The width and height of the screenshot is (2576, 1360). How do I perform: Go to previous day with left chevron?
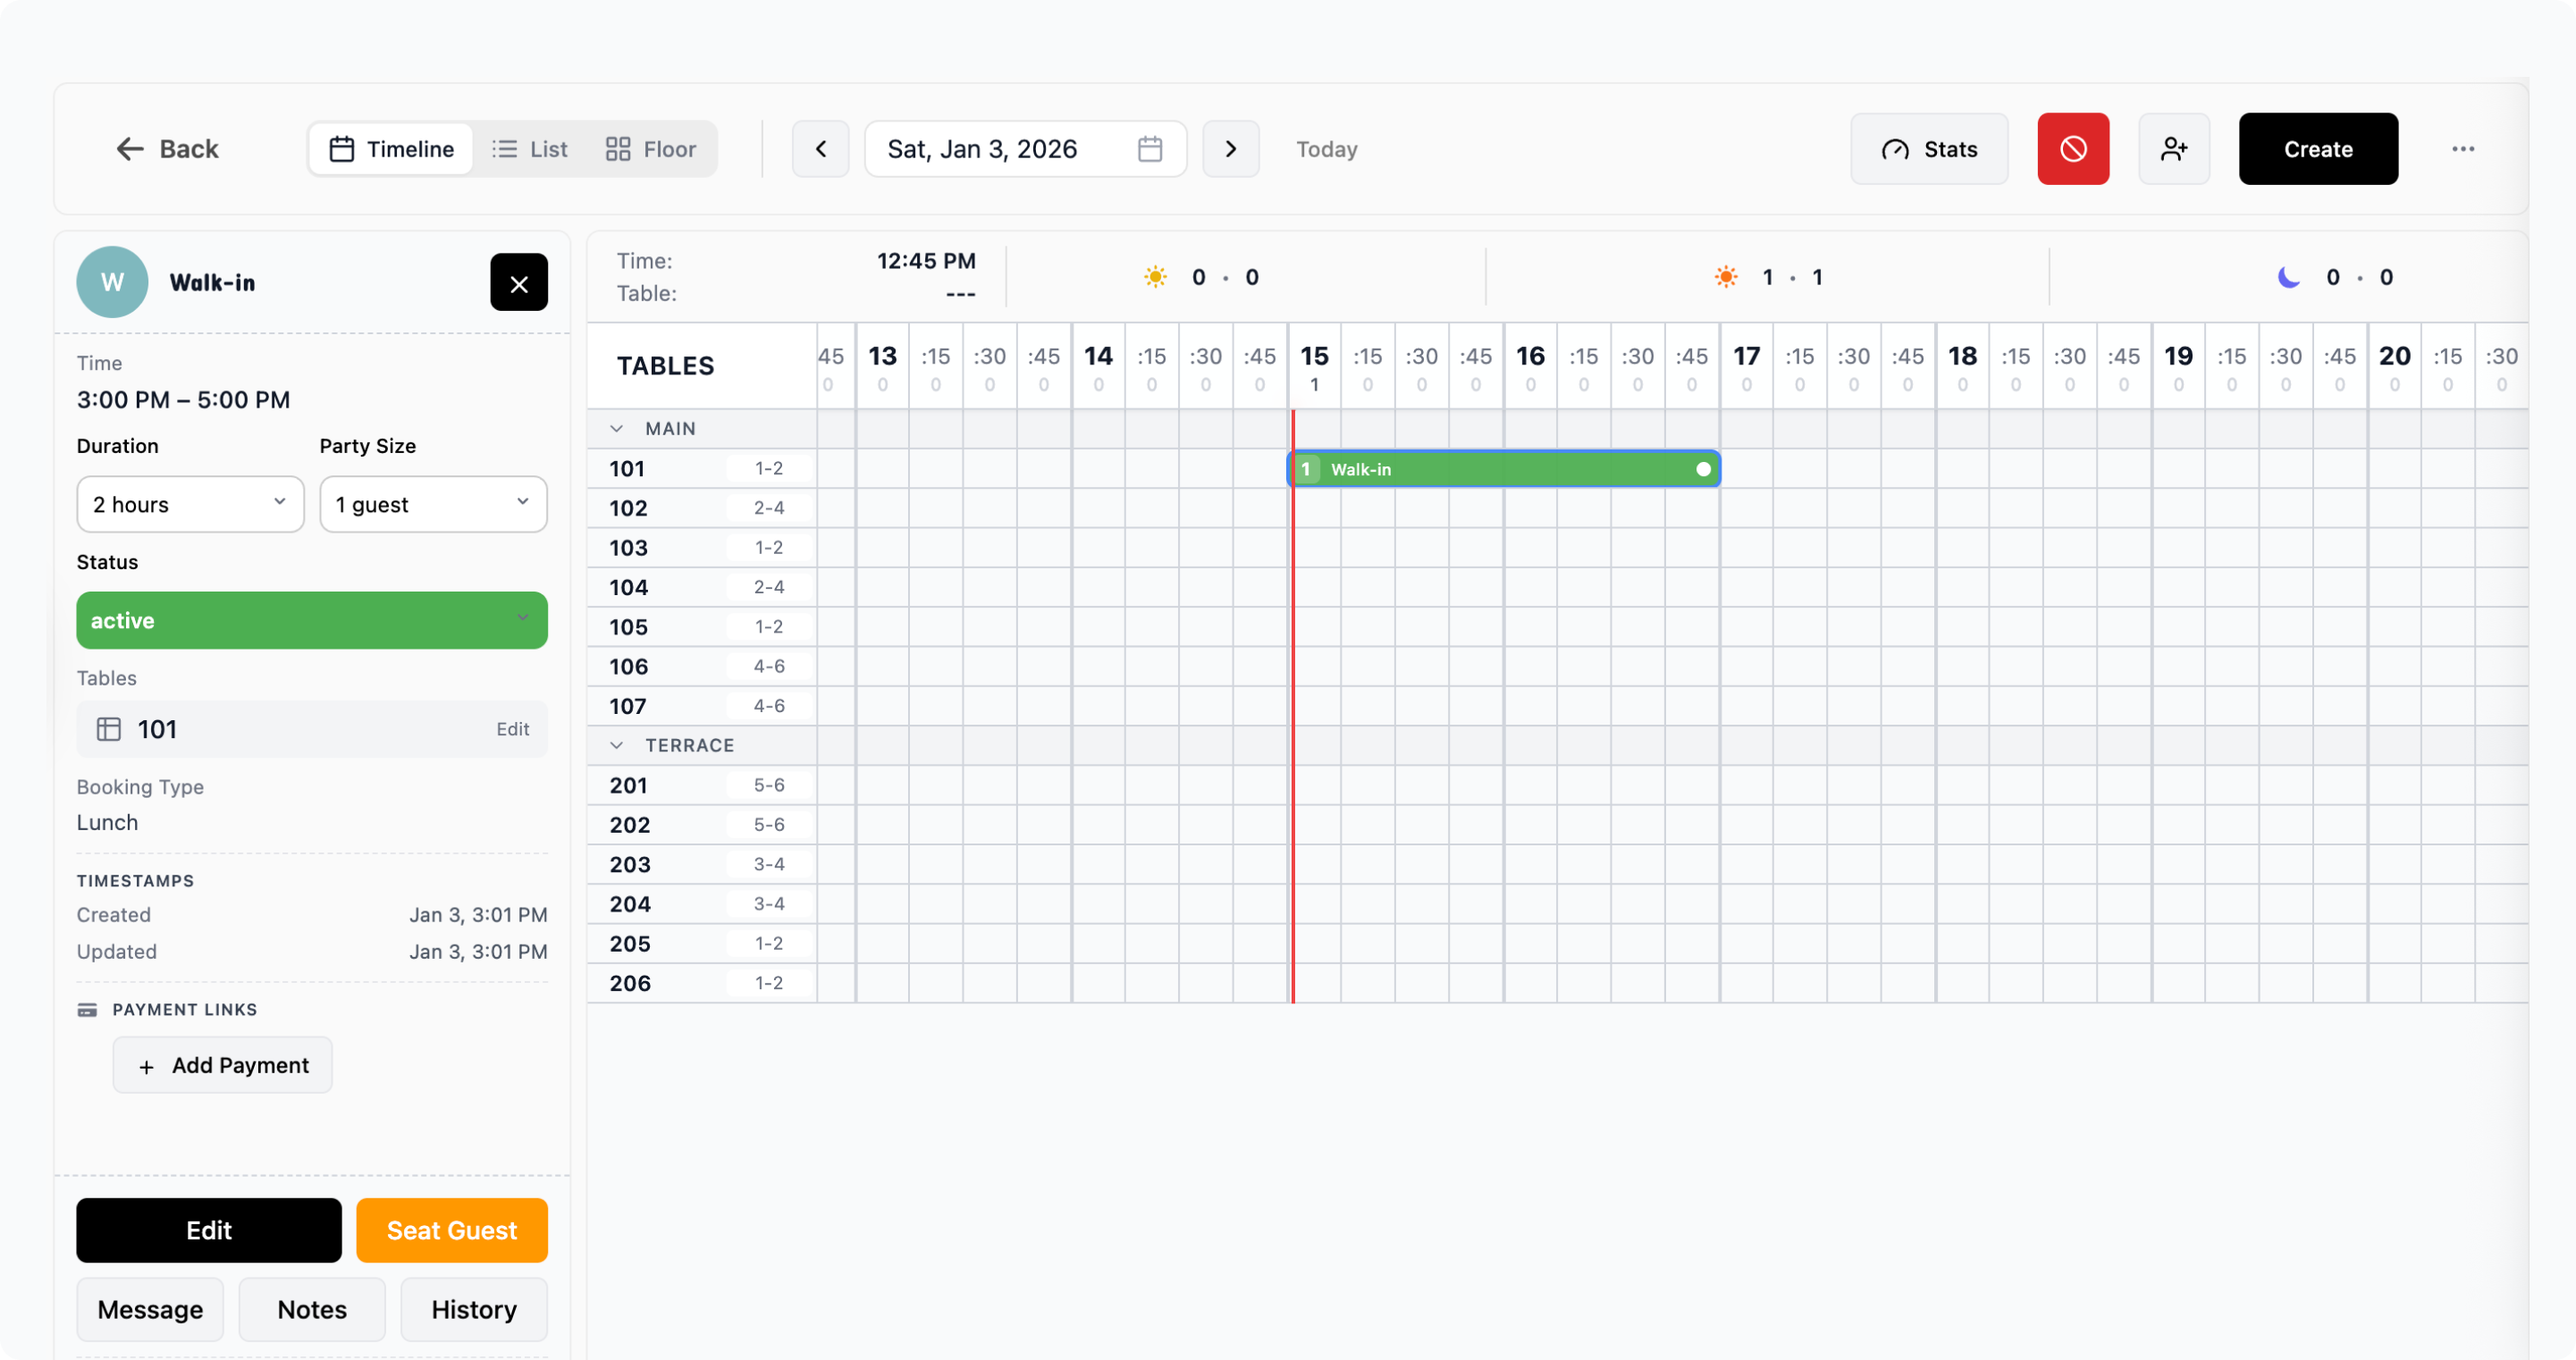click(x=821, y=149)
